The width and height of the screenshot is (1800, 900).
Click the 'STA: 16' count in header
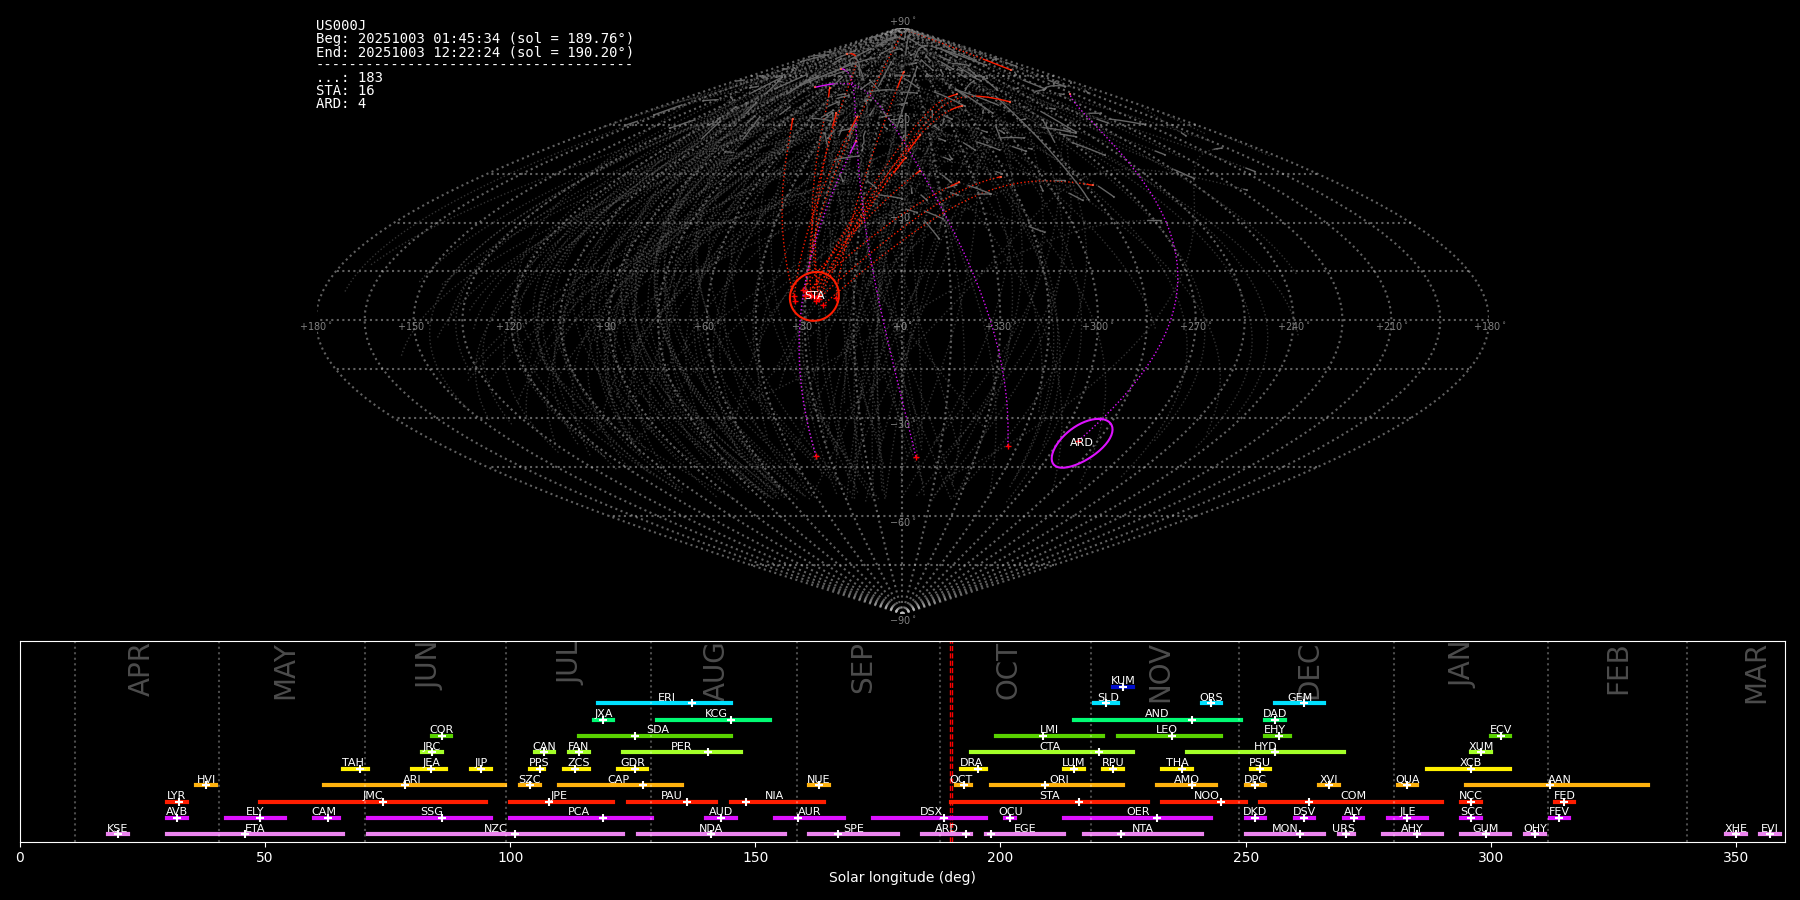(345, 91)
